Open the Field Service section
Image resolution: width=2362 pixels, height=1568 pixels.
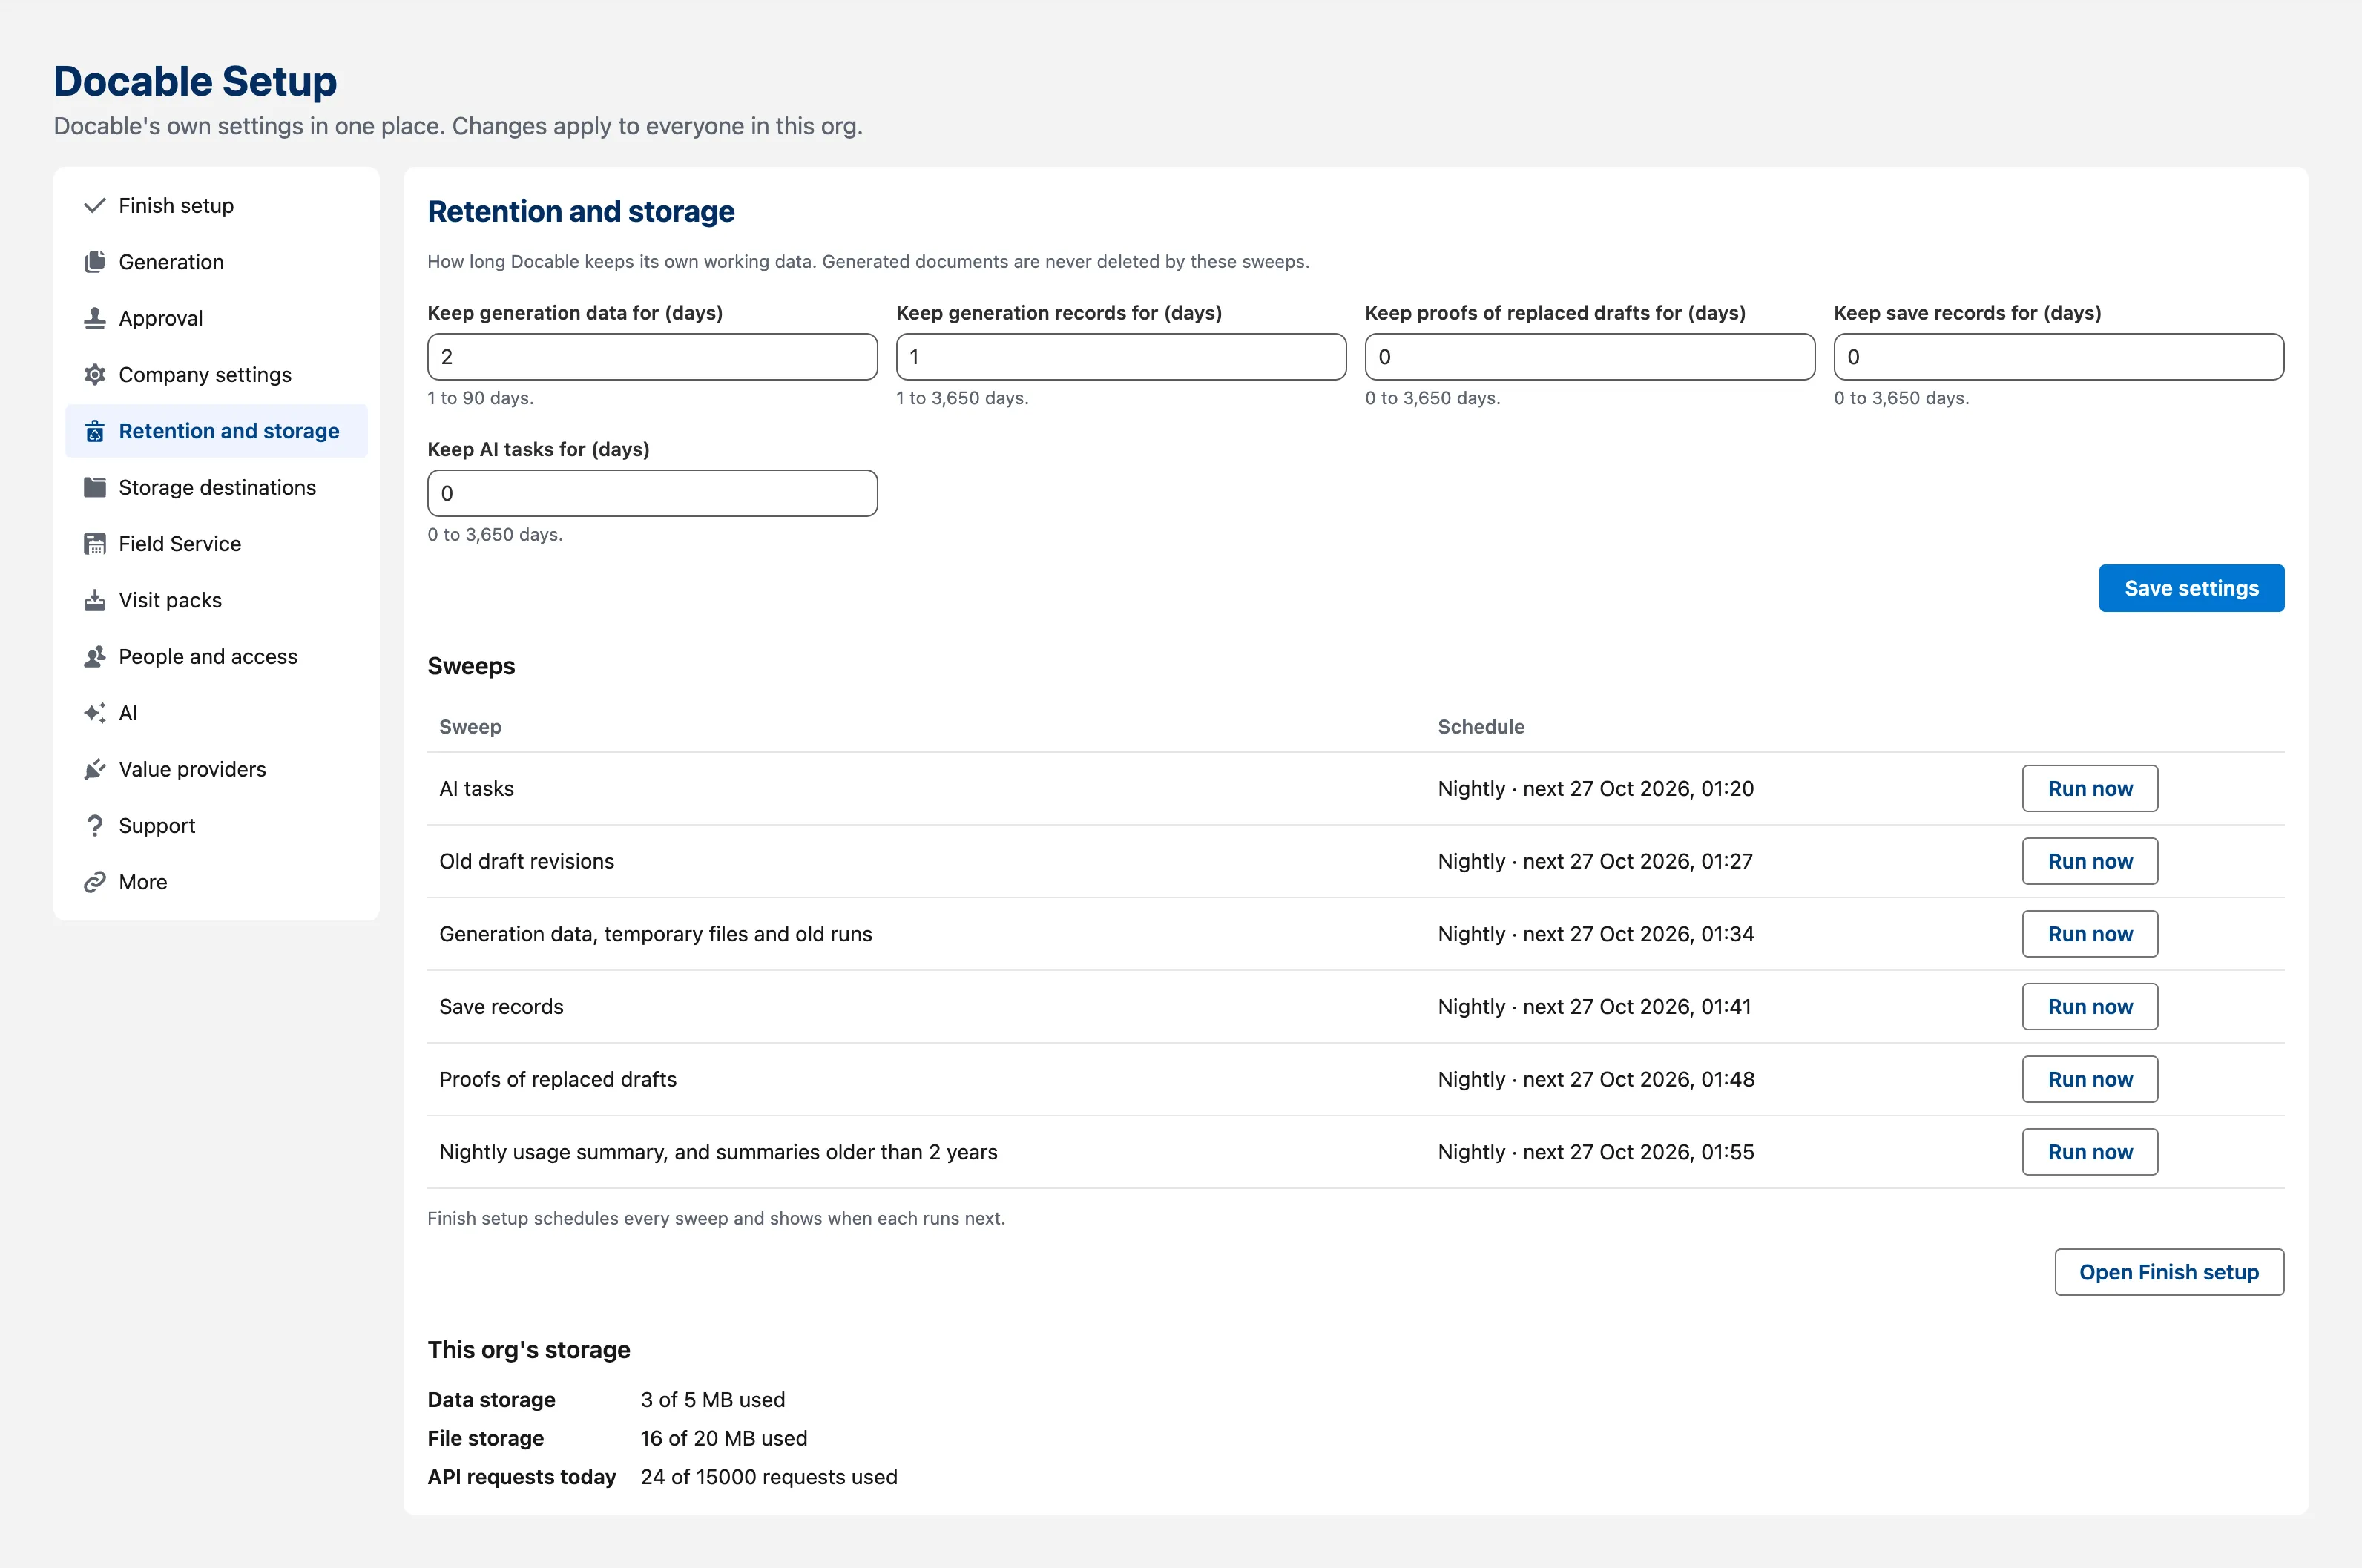(216, 544)
